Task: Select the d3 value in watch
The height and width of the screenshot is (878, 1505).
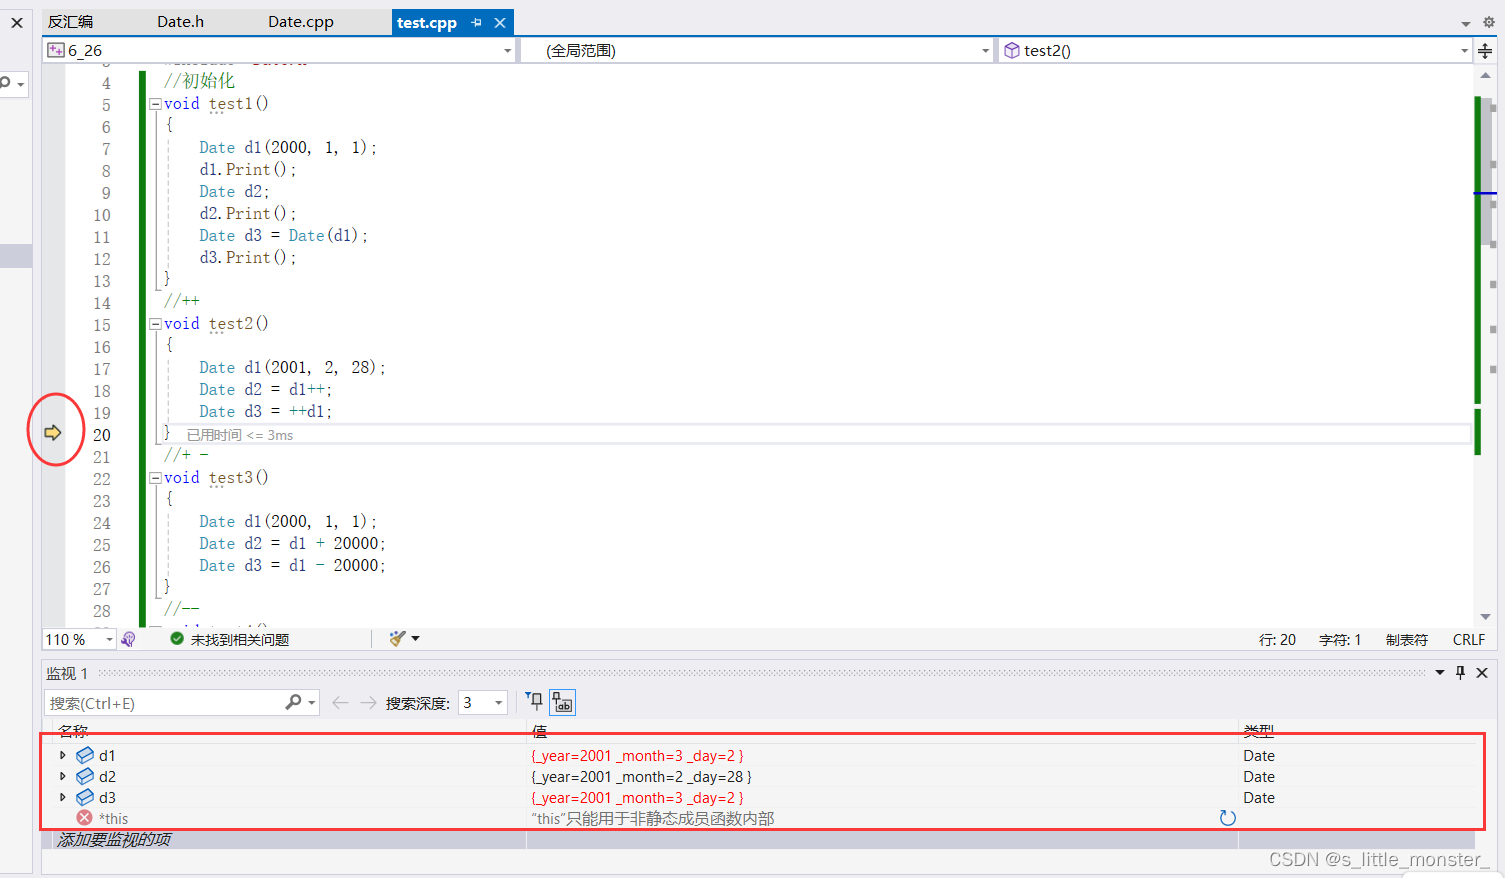Action: pyautogui.click(x=637, y=798)
